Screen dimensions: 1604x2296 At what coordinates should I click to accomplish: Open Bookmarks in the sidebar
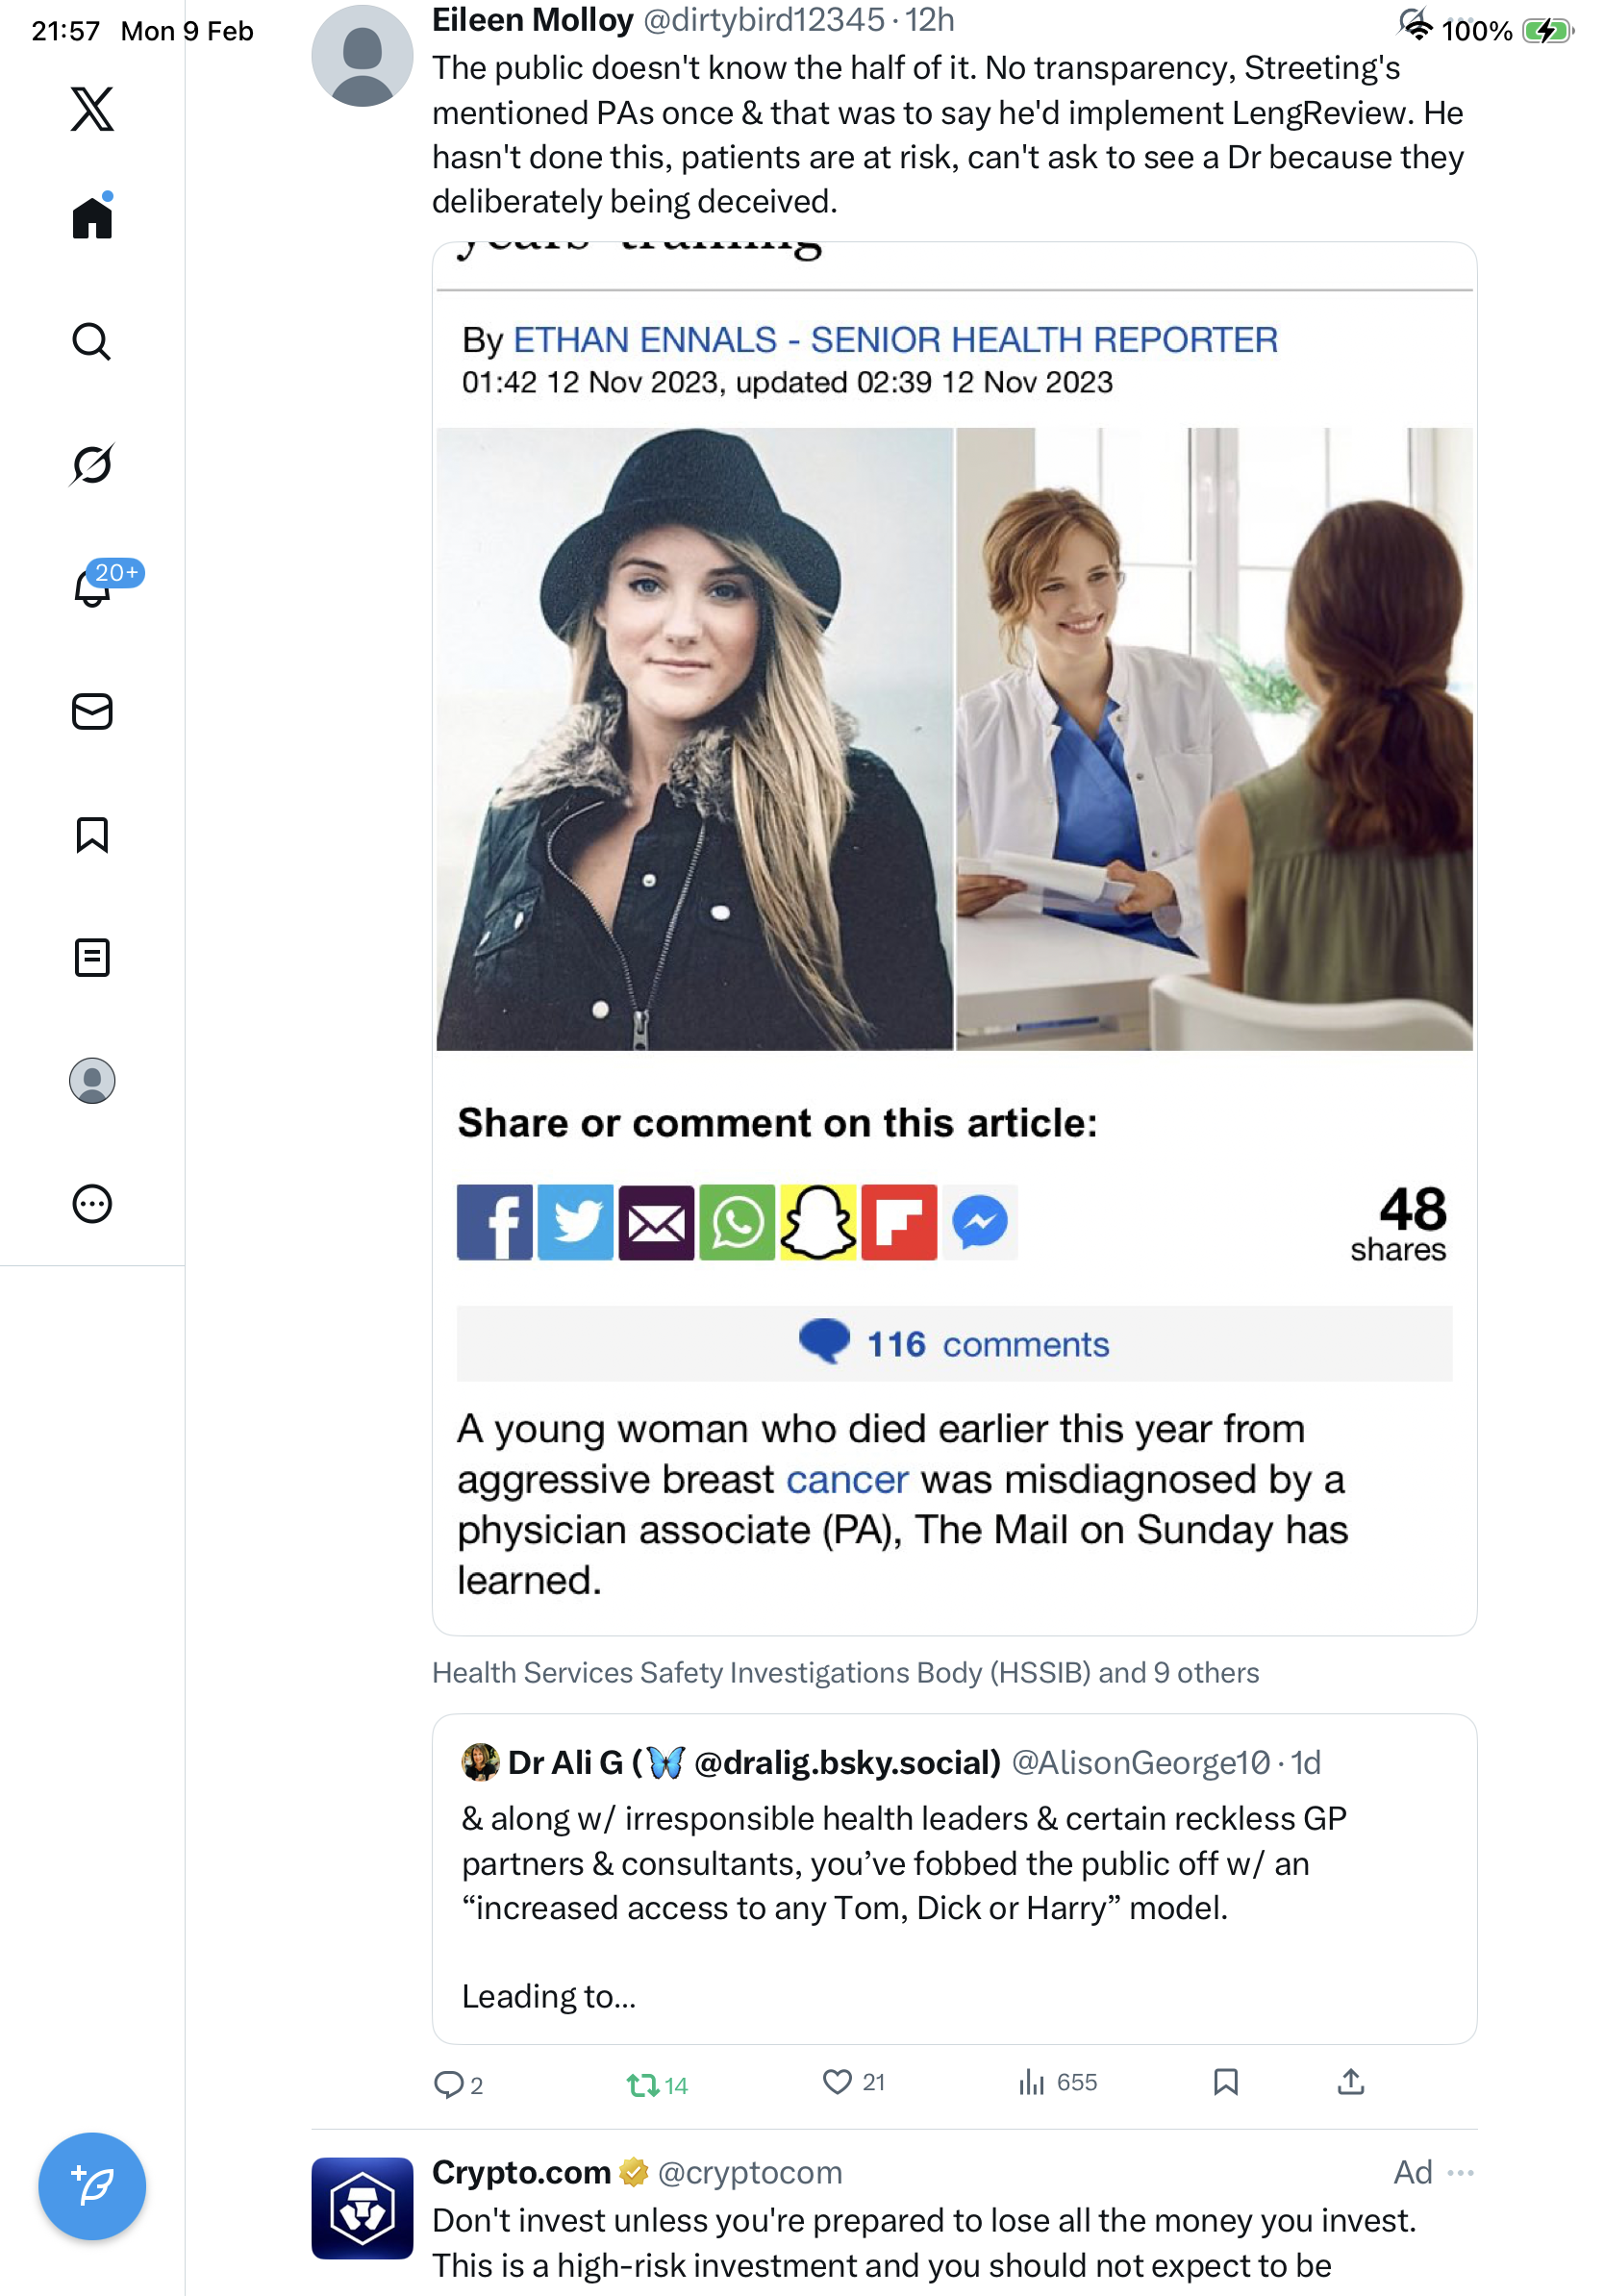[92, 834]
